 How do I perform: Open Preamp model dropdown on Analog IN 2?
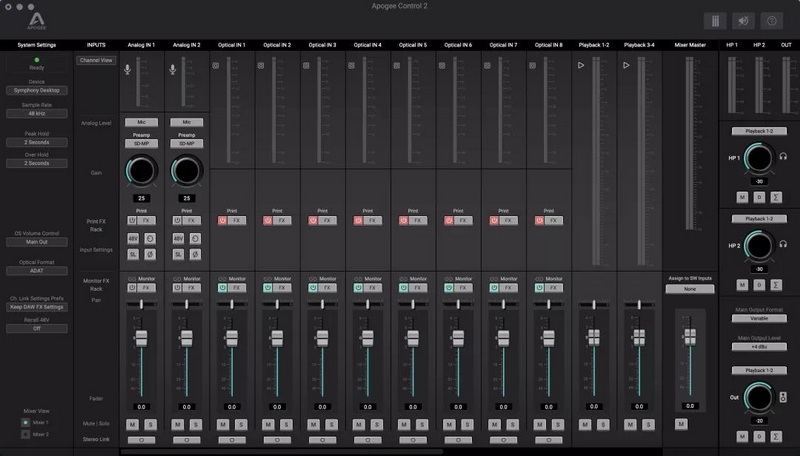(x=187, y=144)
